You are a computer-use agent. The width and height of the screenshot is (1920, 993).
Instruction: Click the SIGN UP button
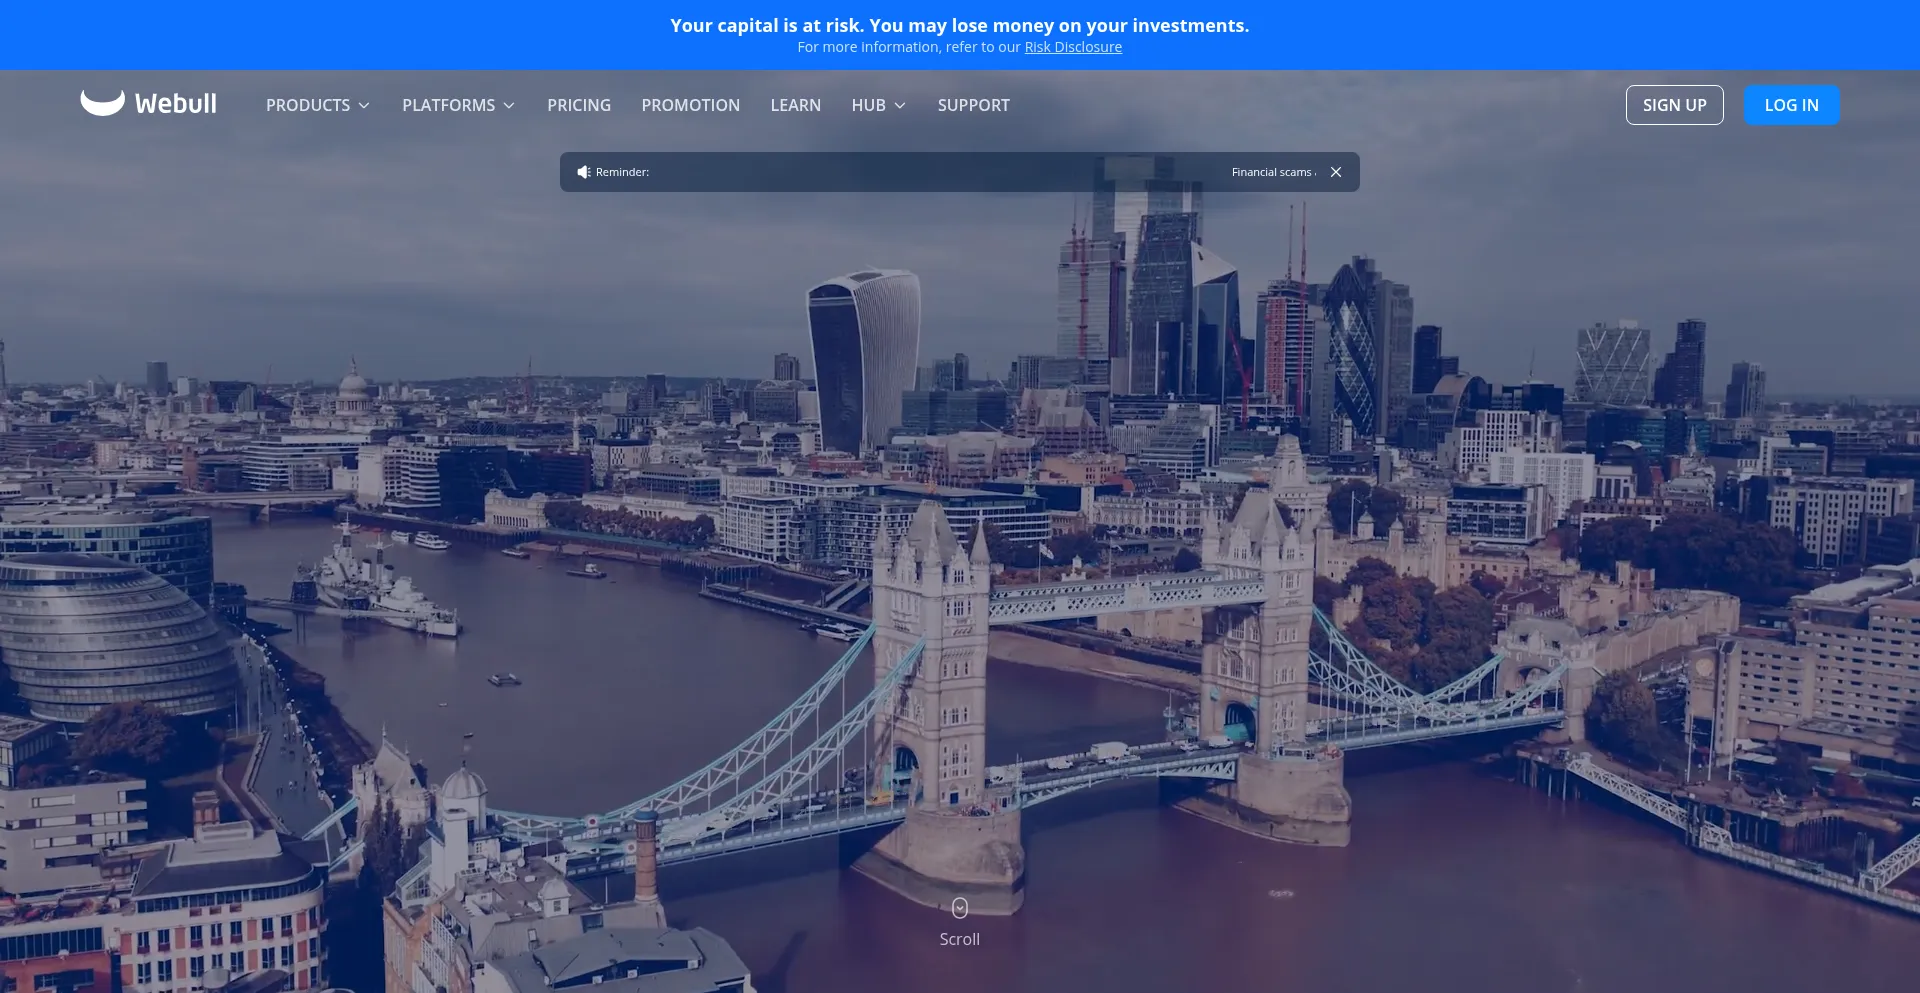pyautogui.click(x=1674, y=105)
